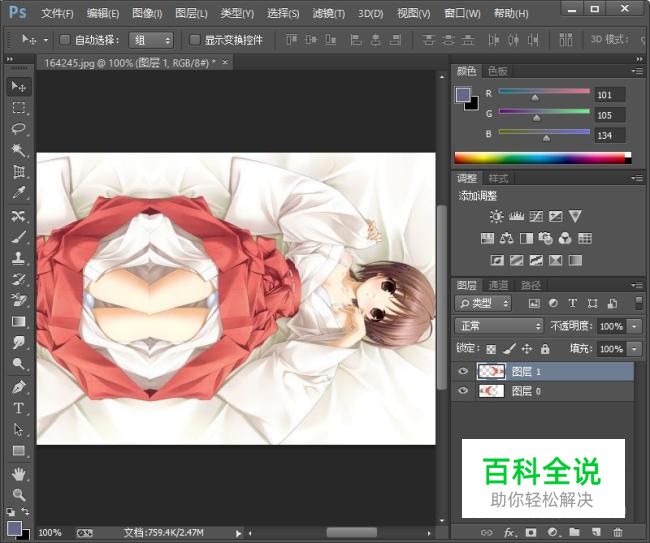Open the 正常 blend mode dropdown
Image resolution: width=650 pixels, height=543 pixels.
coord(499,326)
